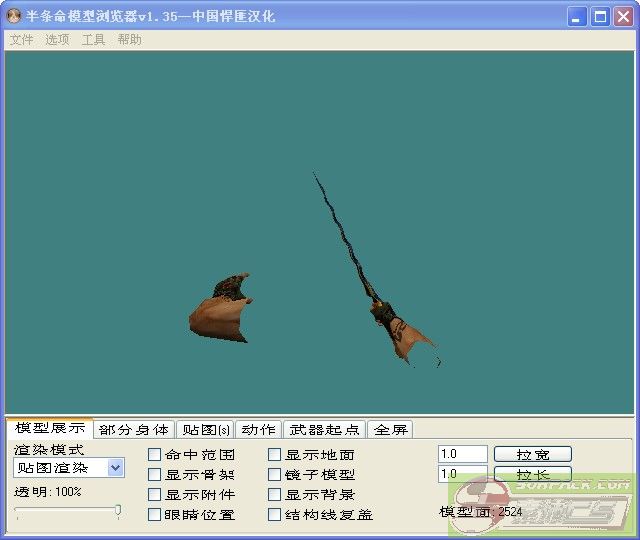The height and width of the screenshot is (540, 640).
Task: Enable the 镜子模型 (mirror model) checkbox
Action: coord(275,474)
